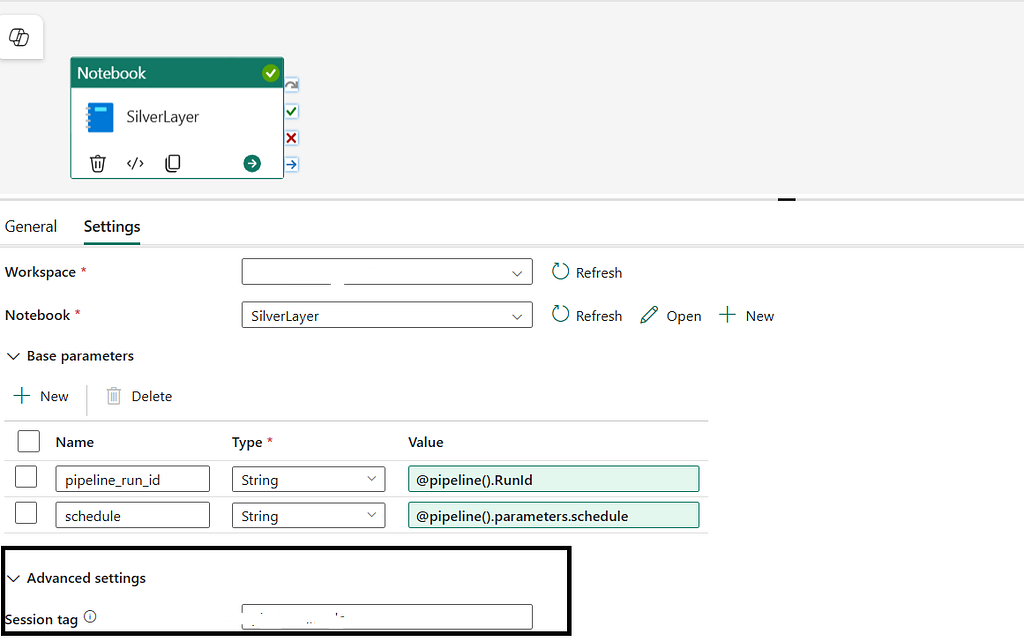Screen dimensions: 1024x640
Task: Select the on-completion blue arrow connector
Action: 292,165
